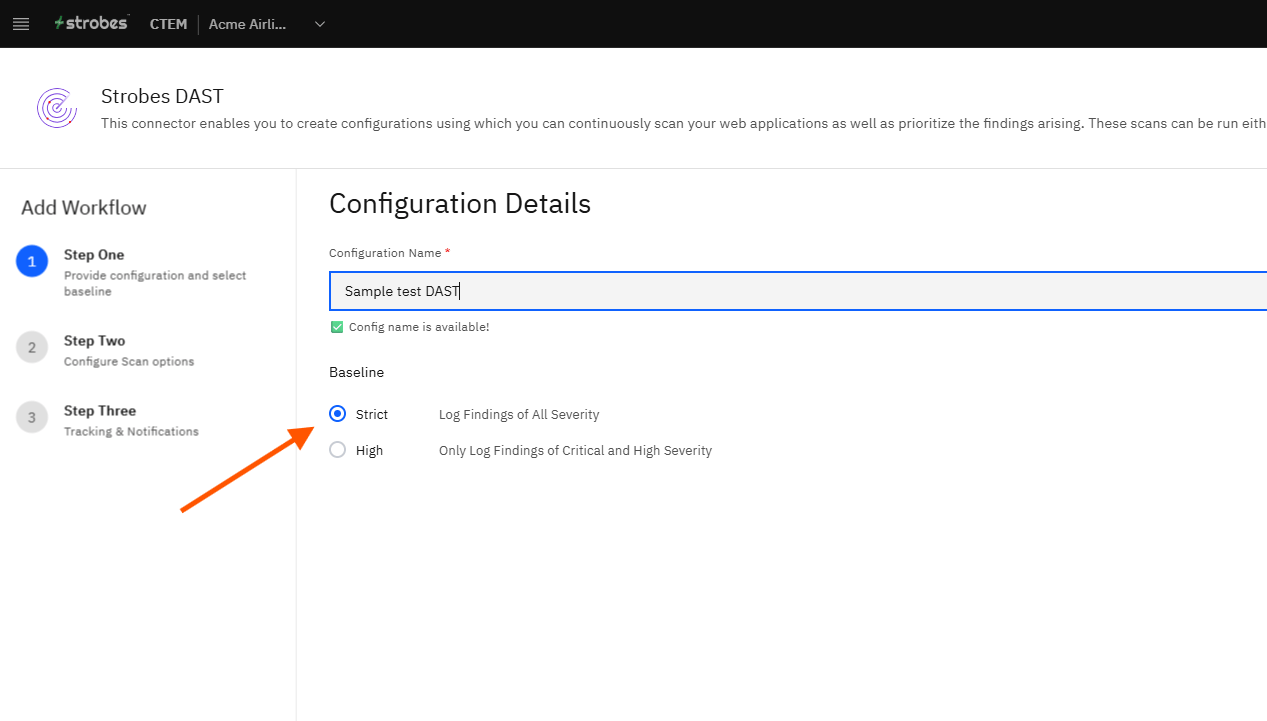Select the CTEM product label
Screen dimensions: 1267x721
[x=168, y=24]
